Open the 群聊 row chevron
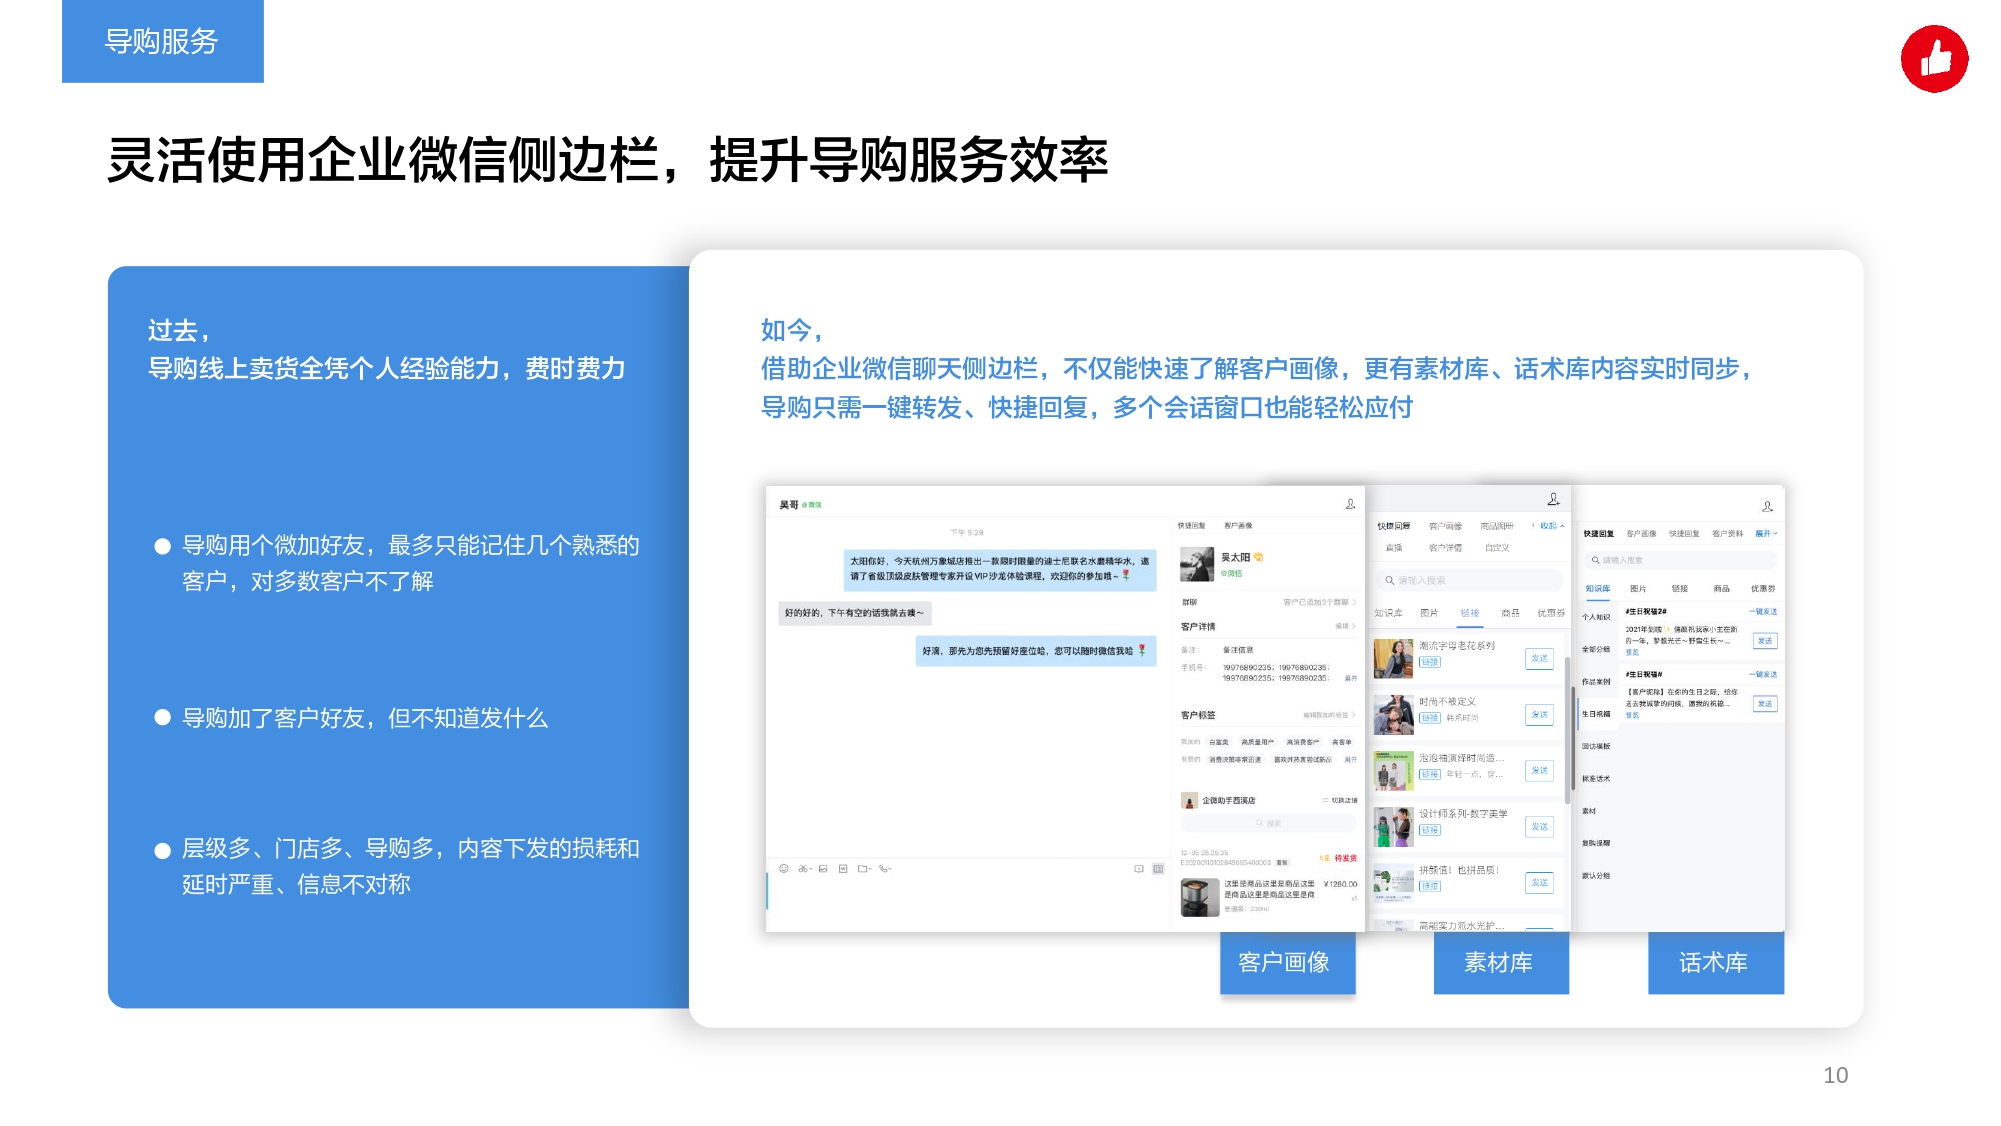Viewport: 2001px width, 1126px height. point(1354,602)
